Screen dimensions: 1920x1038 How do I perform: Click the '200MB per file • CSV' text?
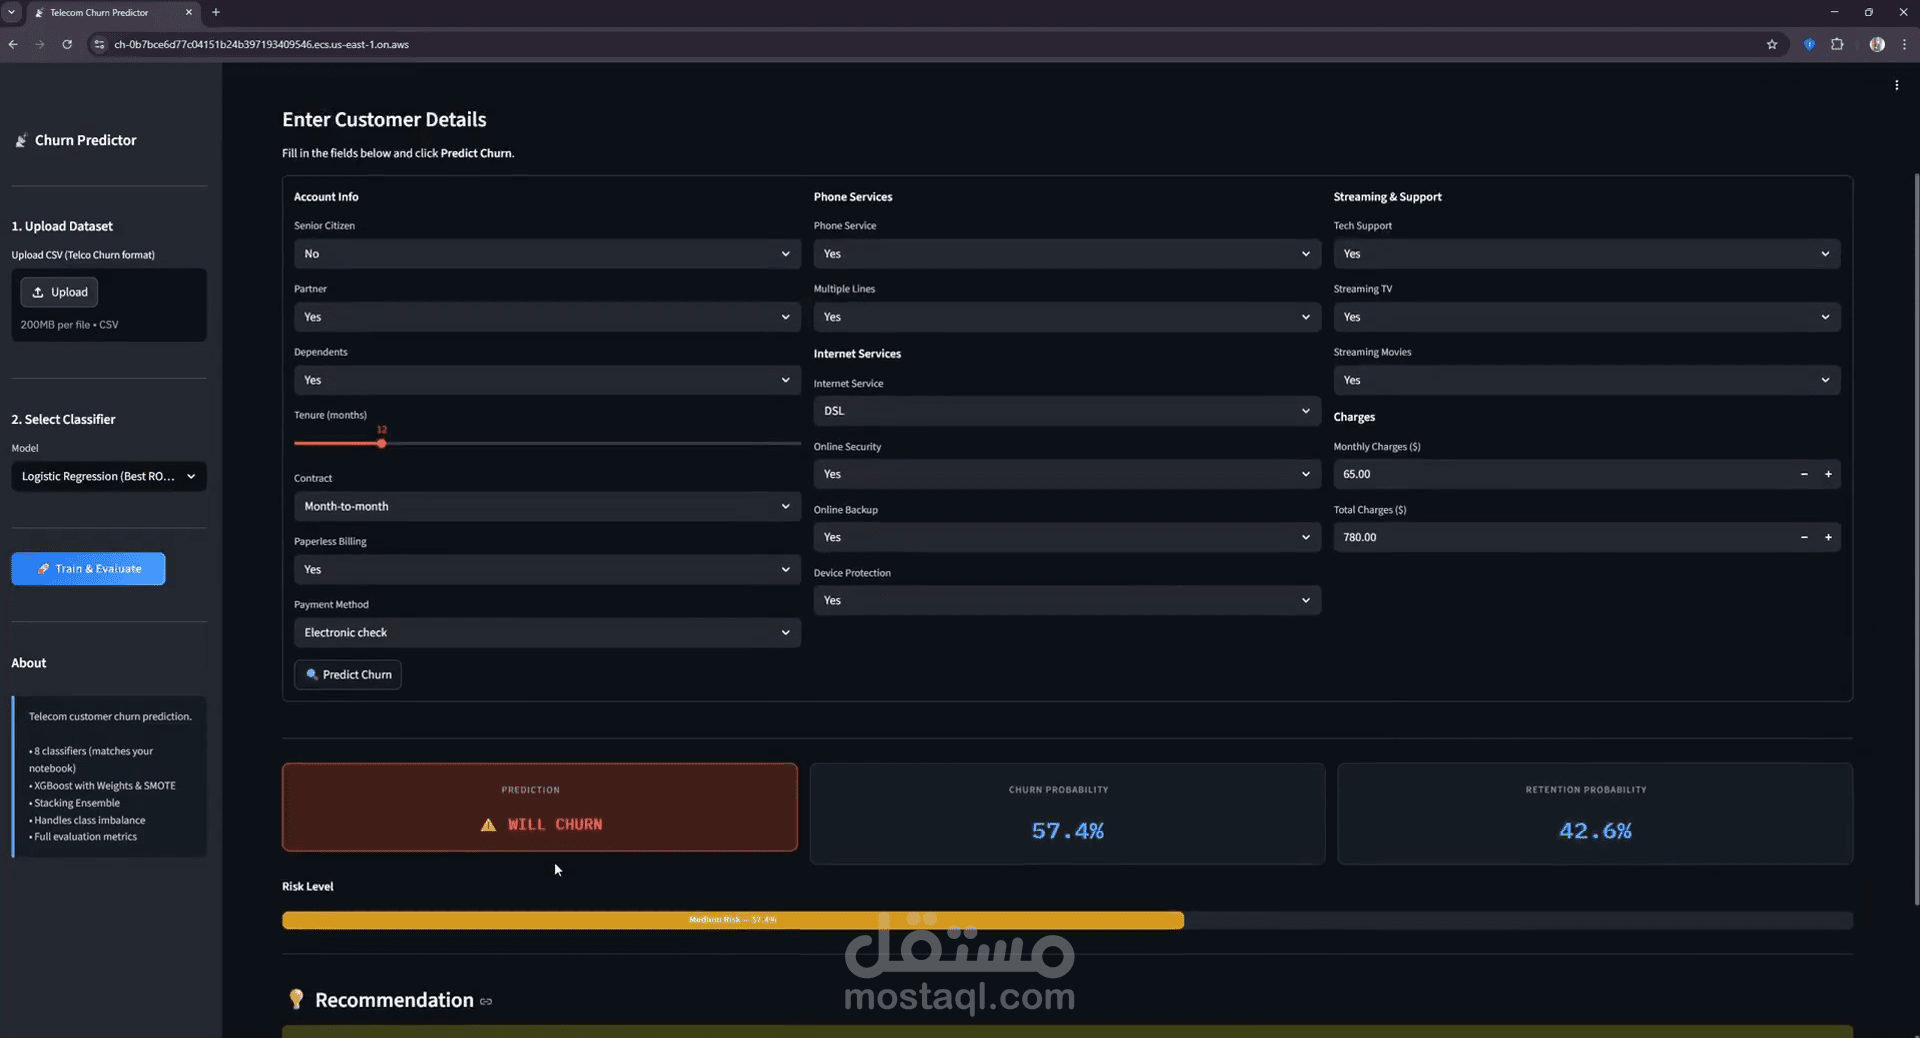[69, 325]
